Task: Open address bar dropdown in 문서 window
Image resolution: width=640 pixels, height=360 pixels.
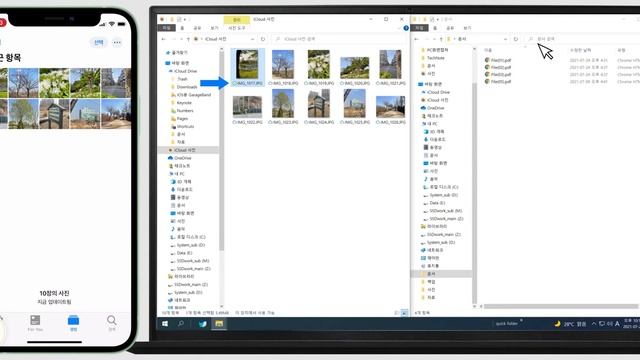Action: pos(505,39)
